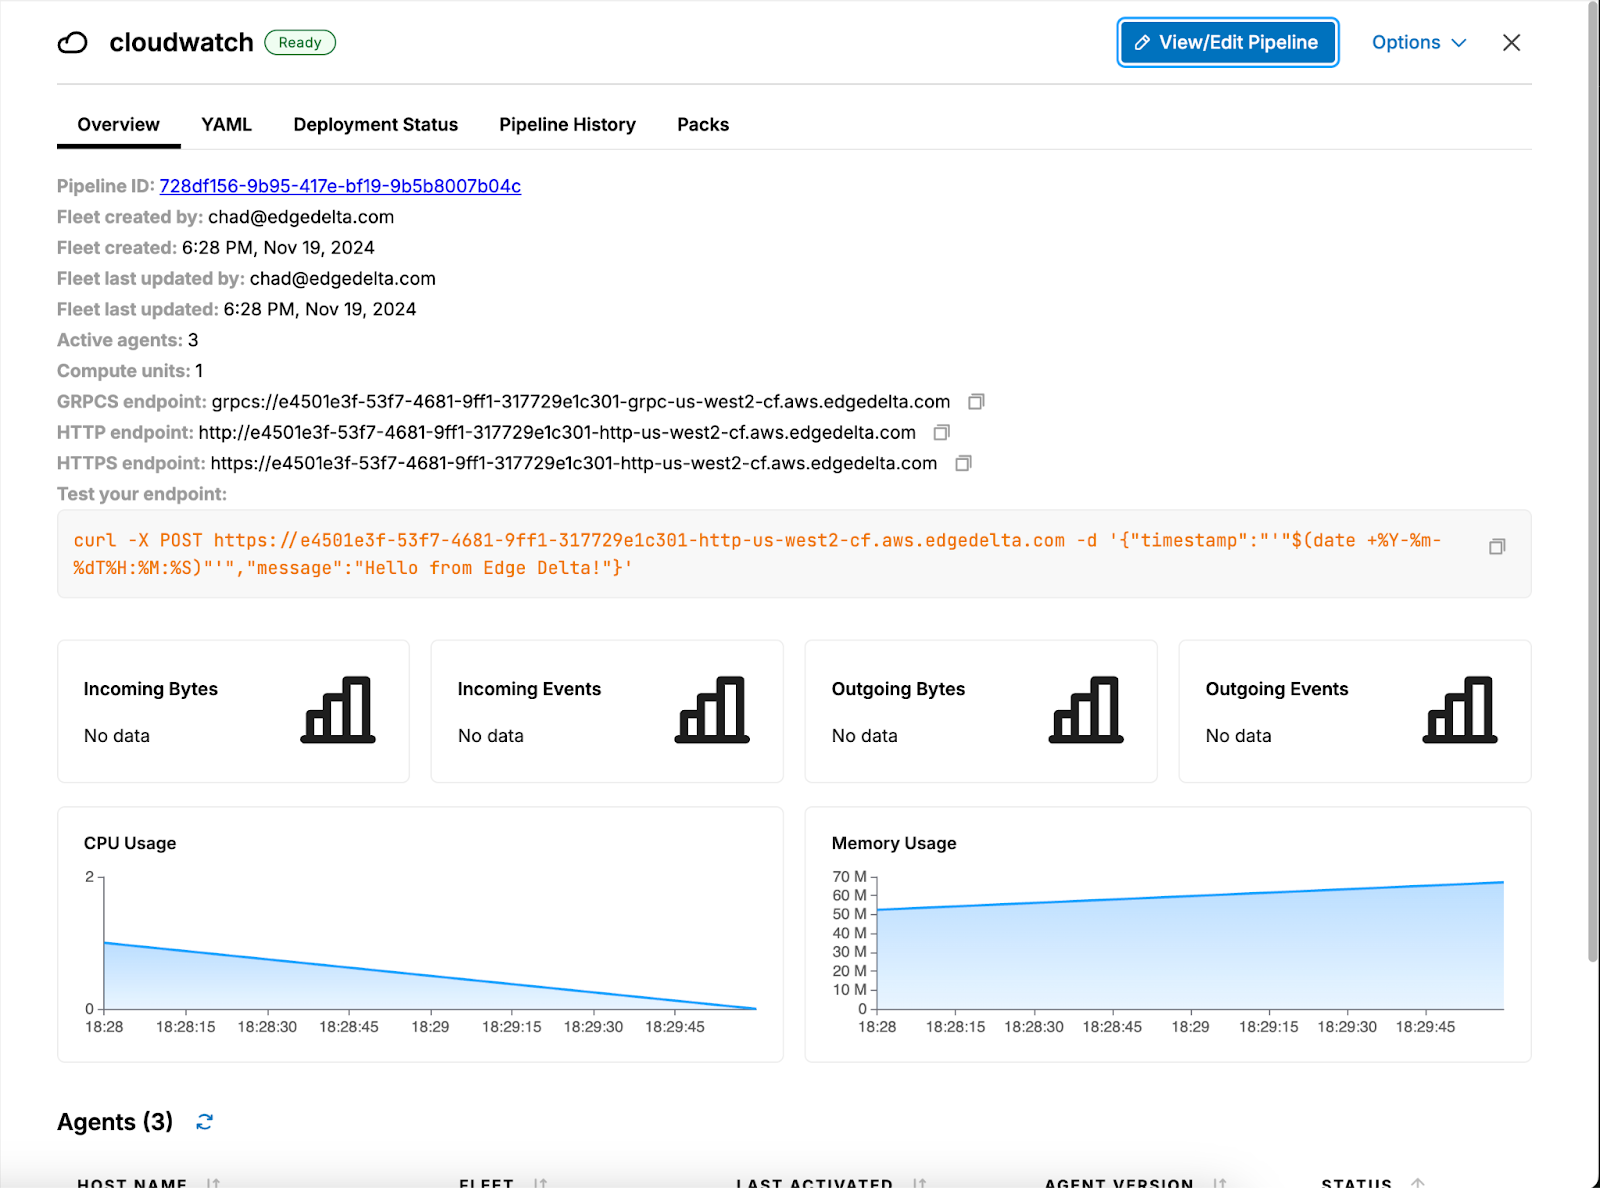Copy the curl test command
The image size is (1600, 1188).
pos(1496,547)
